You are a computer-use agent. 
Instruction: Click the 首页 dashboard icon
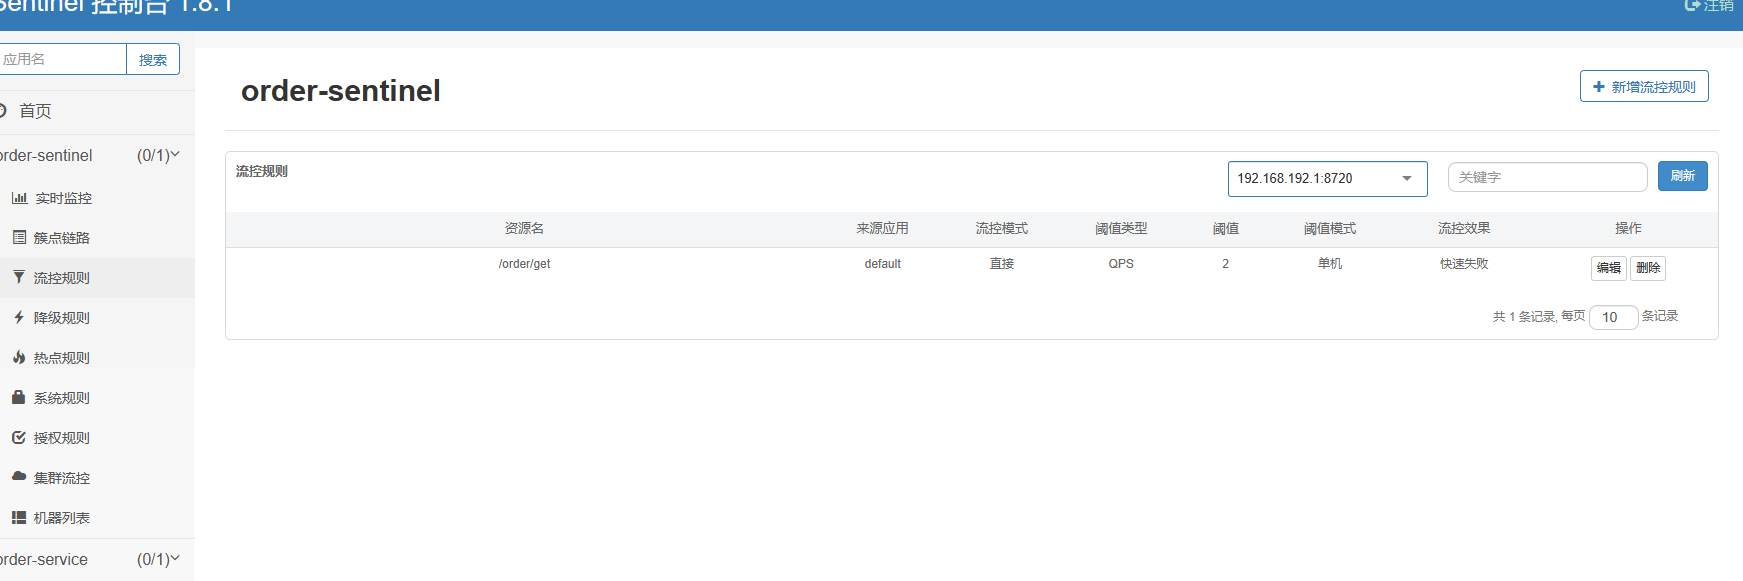point(3,110)
